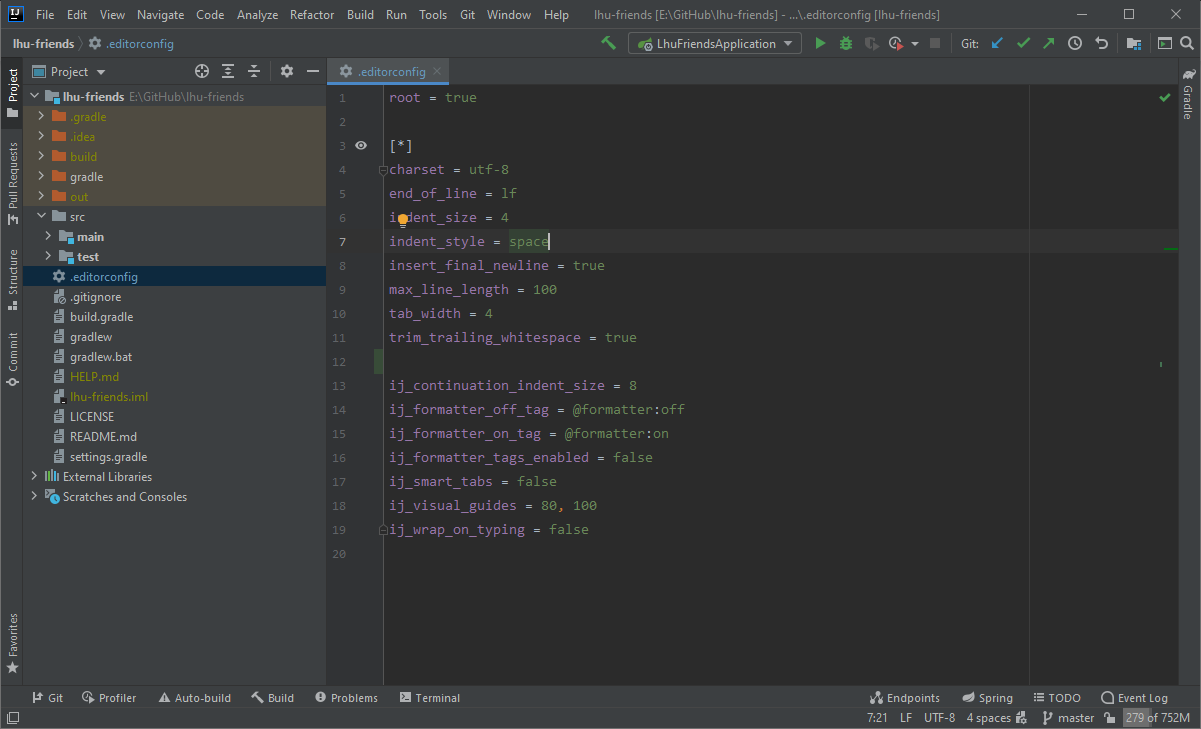Open the Refactor menu
The width and height of the screenshot is (1201, 729).
tap(312, 15)
